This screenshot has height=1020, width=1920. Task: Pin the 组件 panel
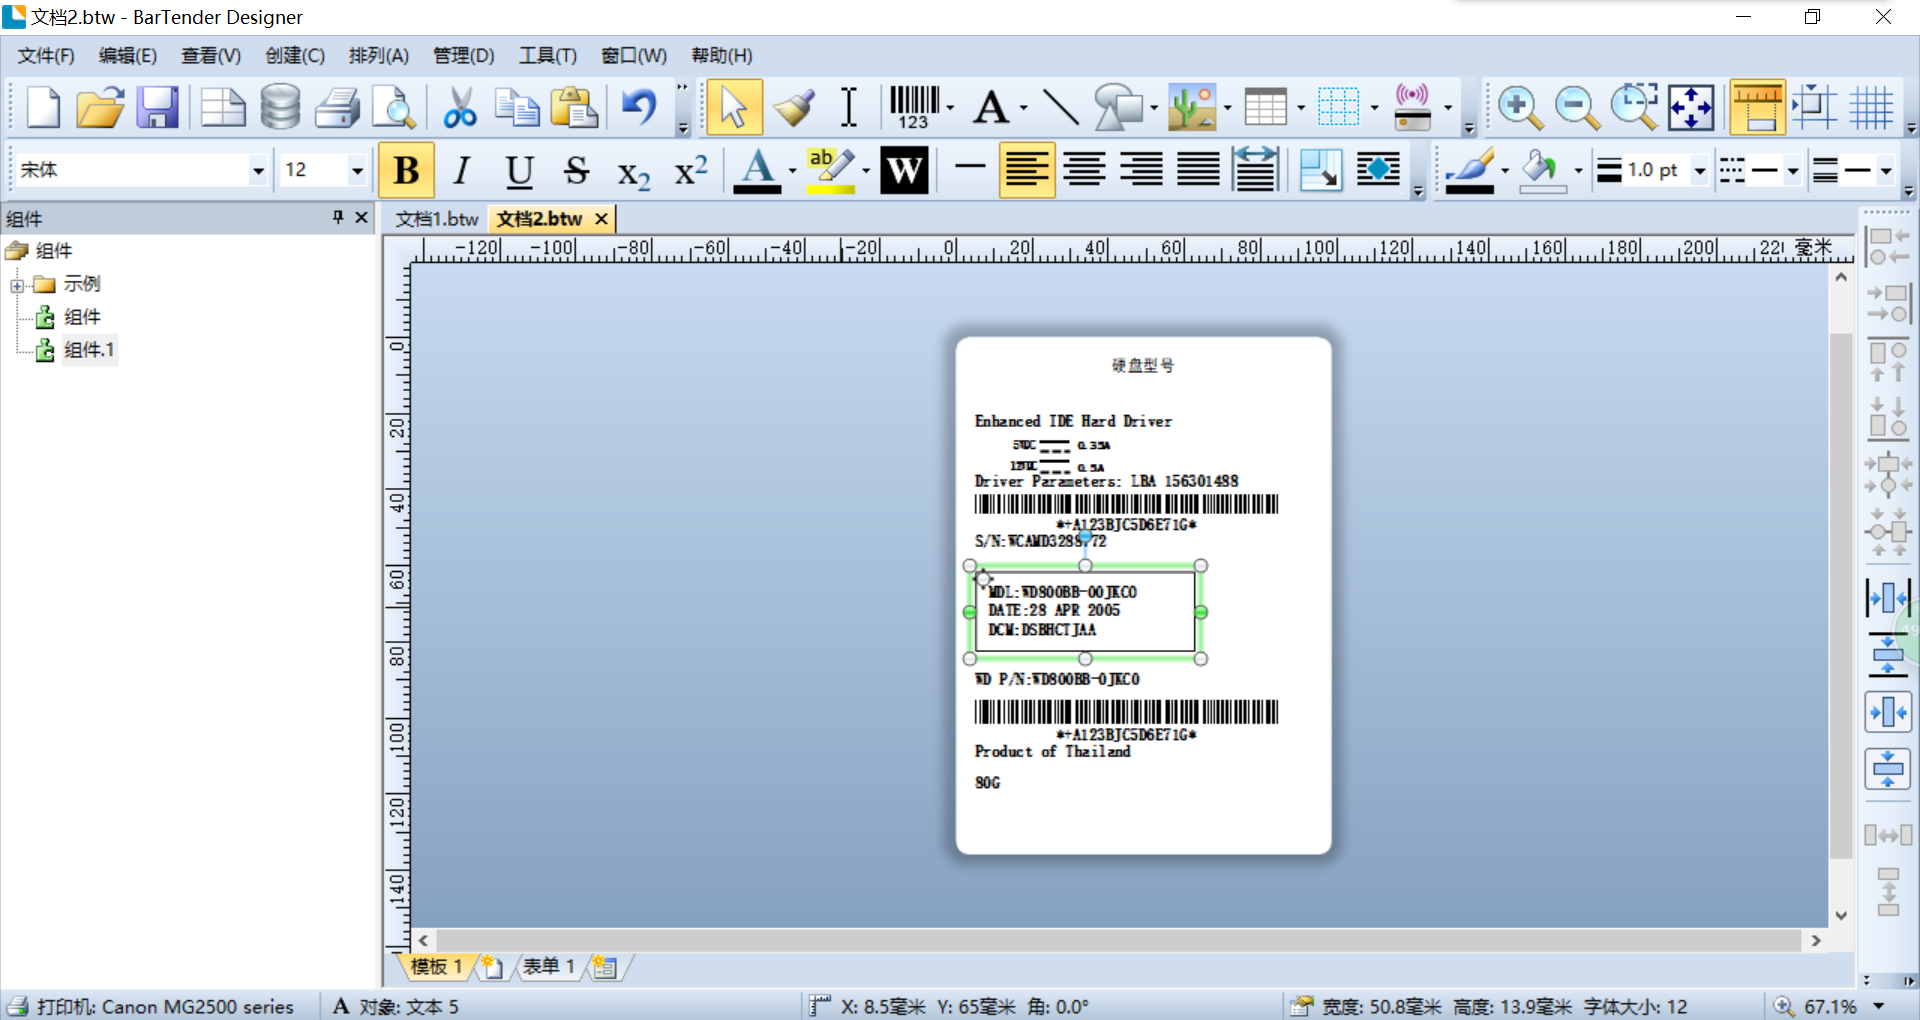(338, 217)
